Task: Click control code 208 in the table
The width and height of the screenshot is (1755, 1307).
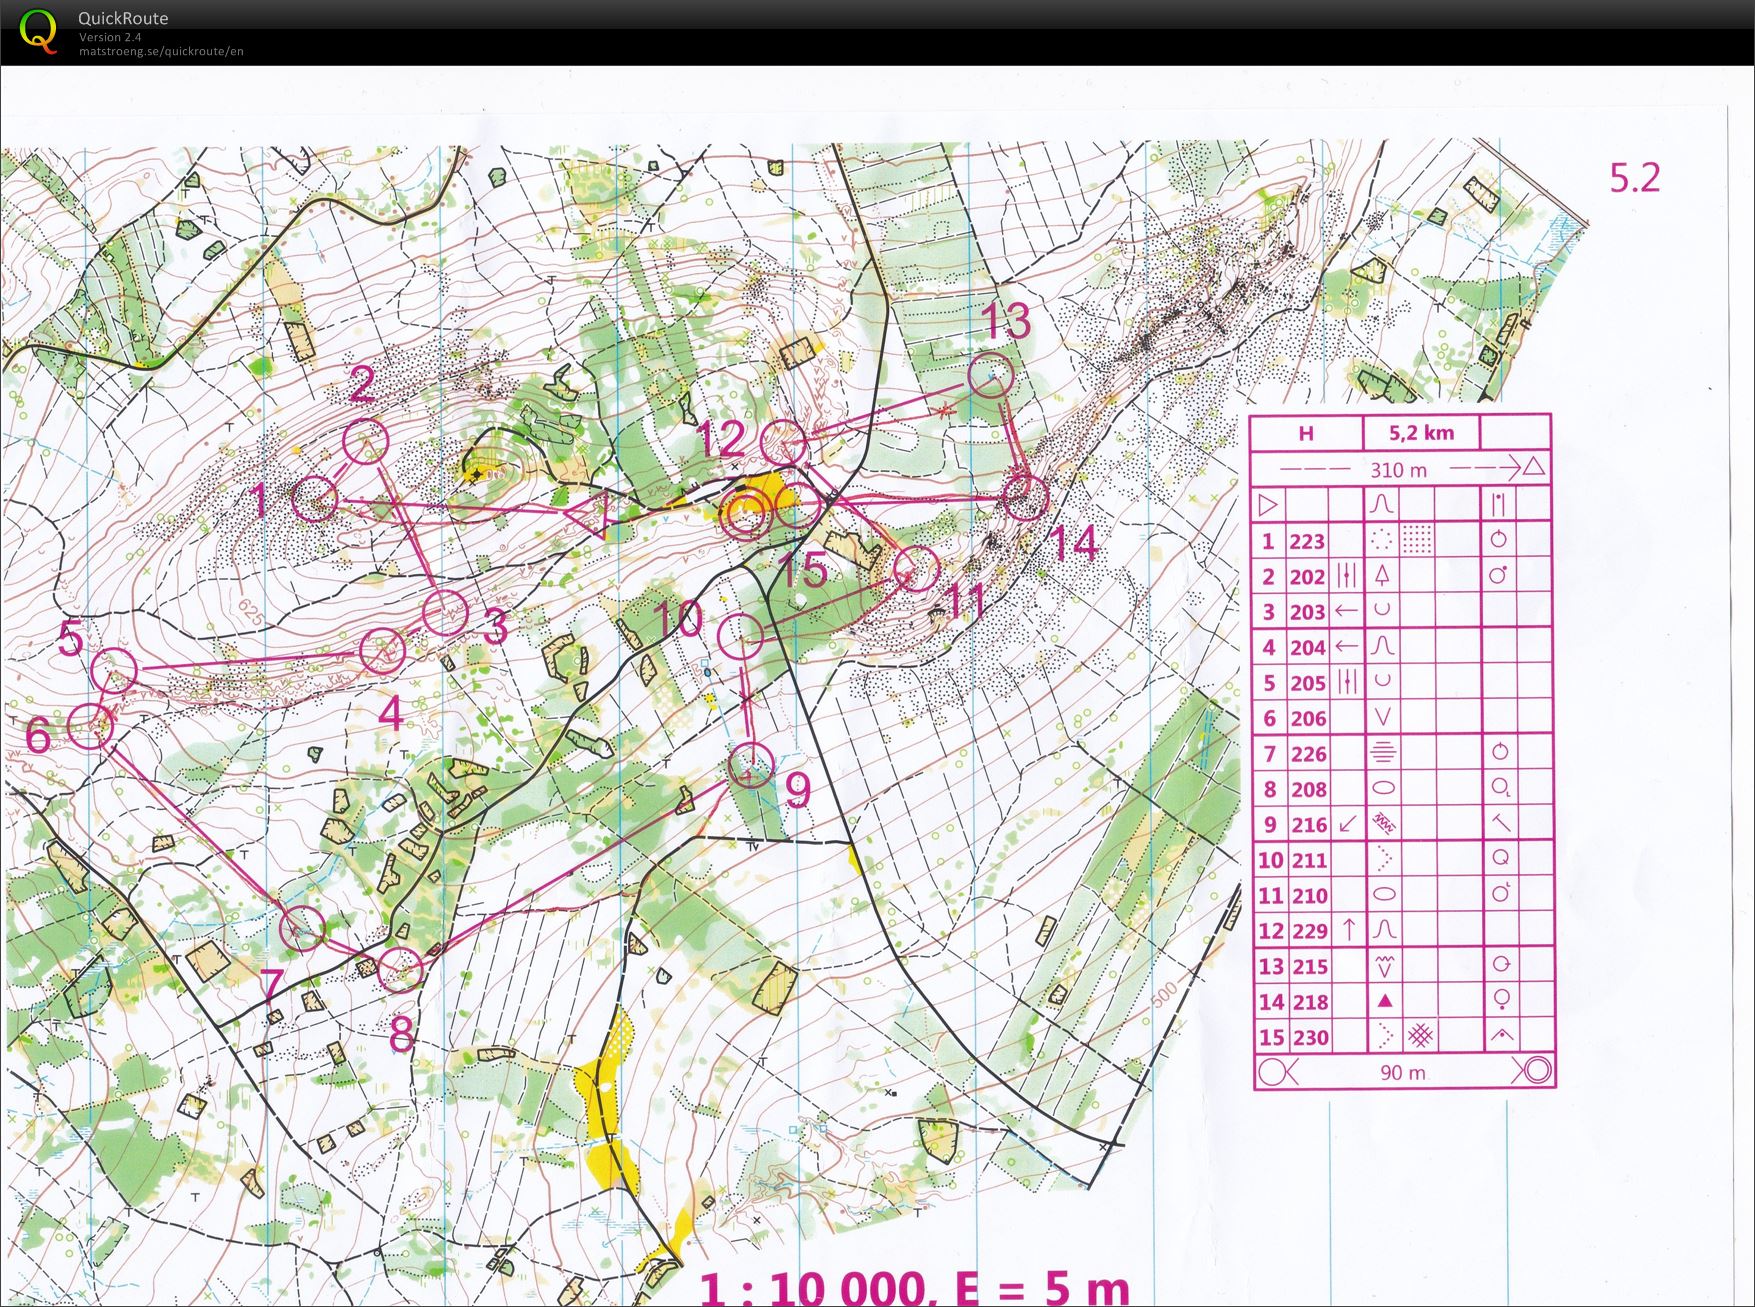Action: pyautogui.click(x=1308, y=790)
